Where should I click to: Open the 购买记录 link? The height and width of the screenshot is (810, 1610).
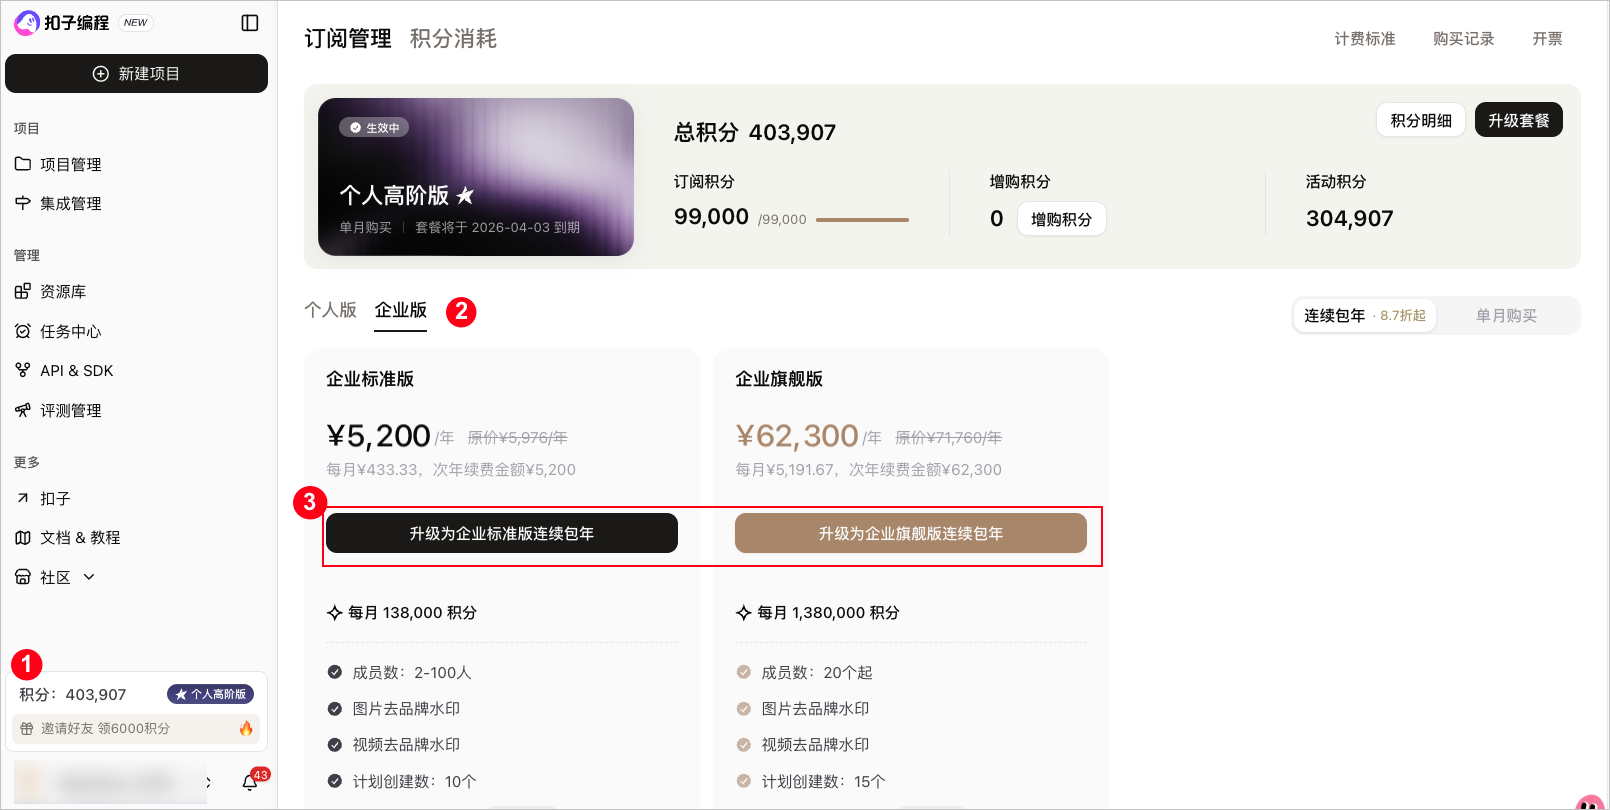1463,38
